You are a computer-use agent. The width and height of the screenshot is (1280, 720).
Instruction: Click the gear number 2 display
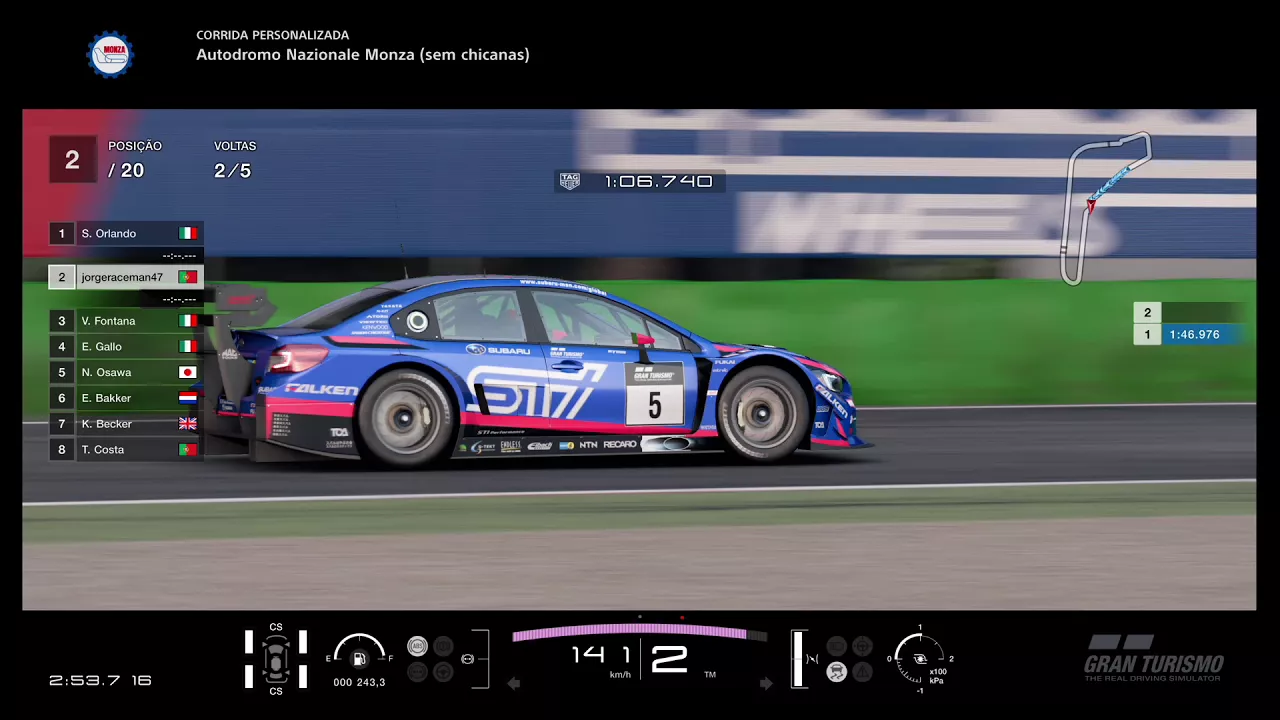click(x=669, y=658)
